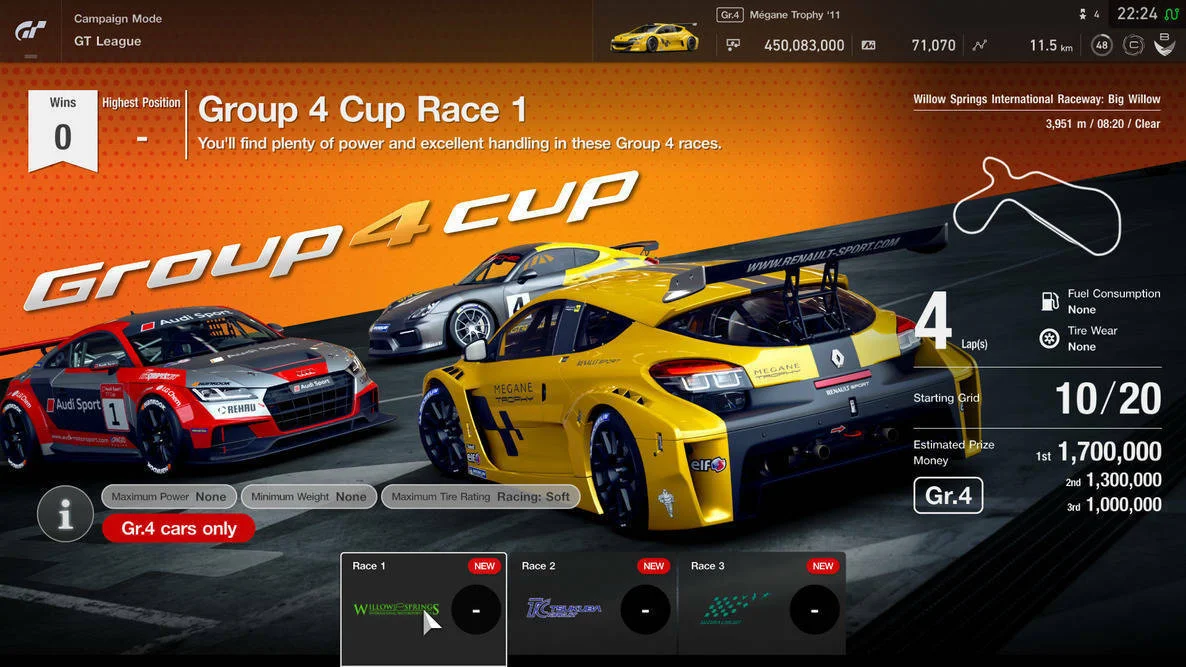1186x667 pixels.
Task: Click the Gr.4 cars only button
Action: coord(178,528)
